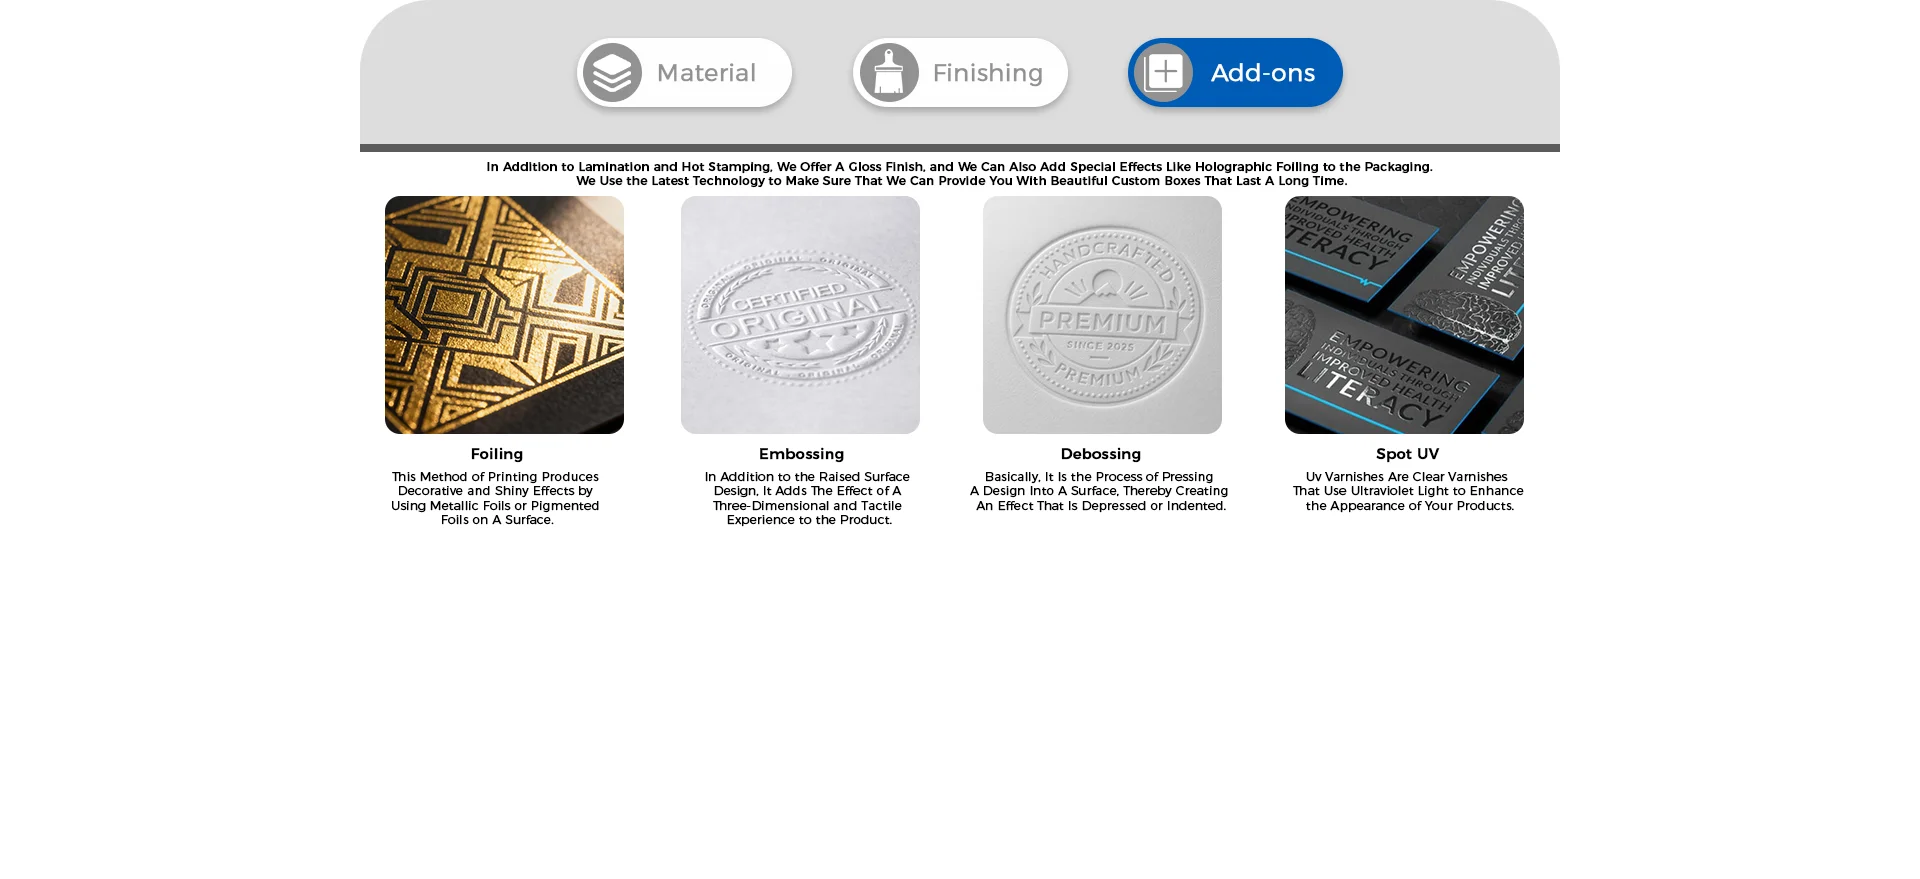The height and width of the screenshot is (879, 1920).
Task: Click the Spot UV heading
Action: click(1407, 454)
